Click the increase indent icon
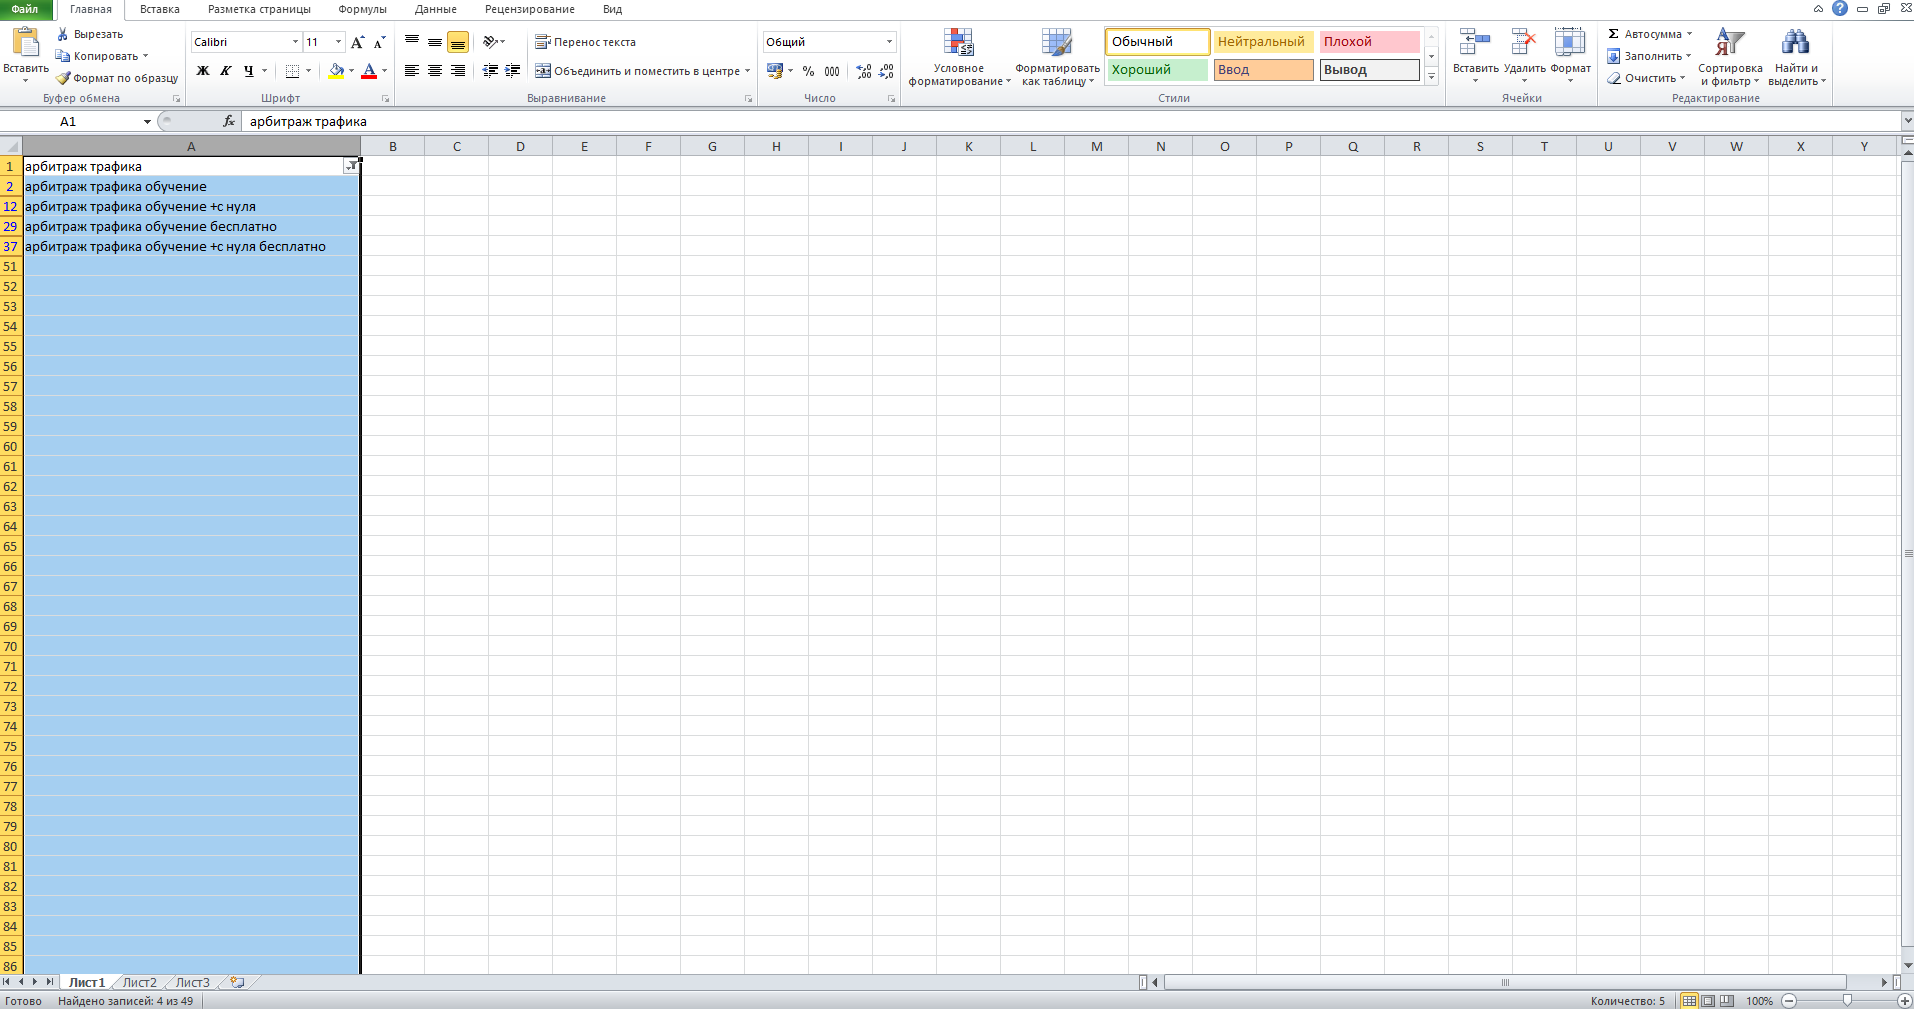Image resolution: width=1914 pixels, height=1009 pixels. (512, 71)
